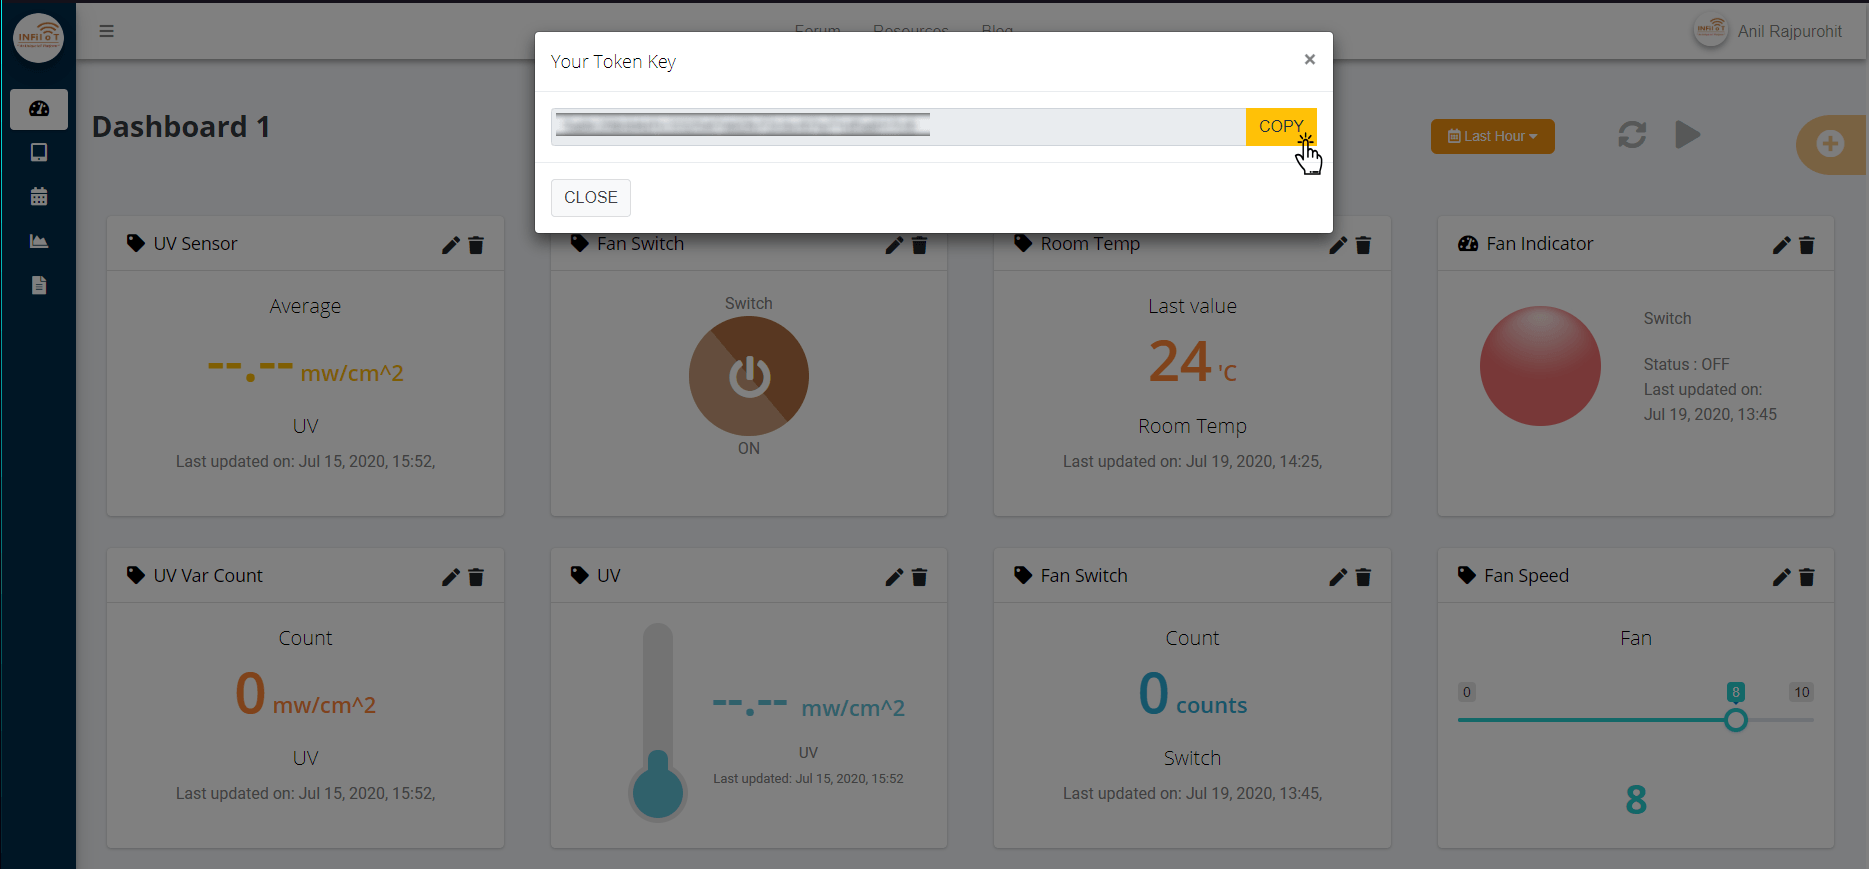
Task: Delete the UV thermometer widget
Action: (x=919, y=577)
